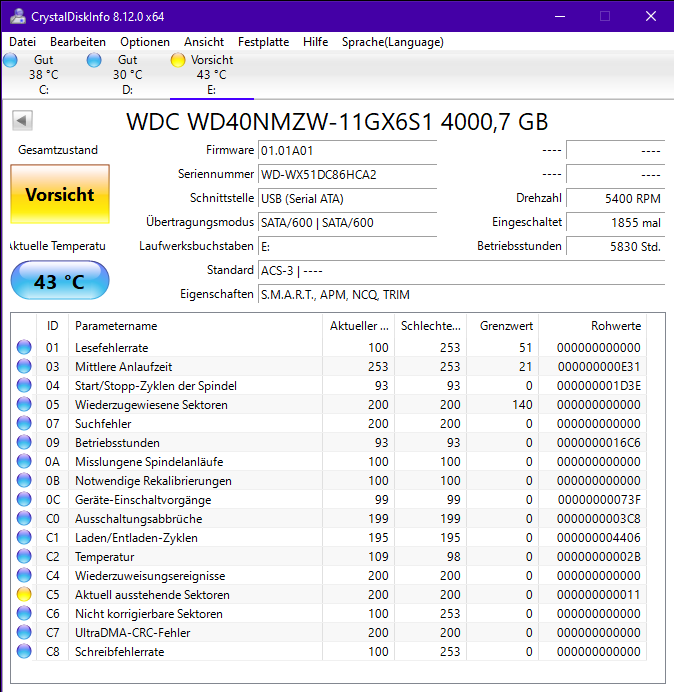
Task: Click status icon for Temperatur attribute row
Action: point(24,556)
